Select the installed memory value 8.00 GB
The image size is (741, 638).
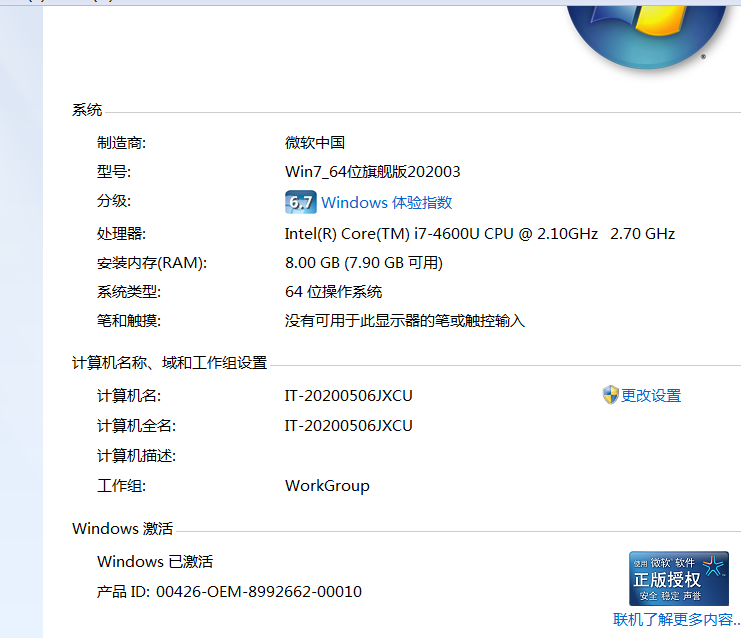pyautogui.click(x=312, y=263)
